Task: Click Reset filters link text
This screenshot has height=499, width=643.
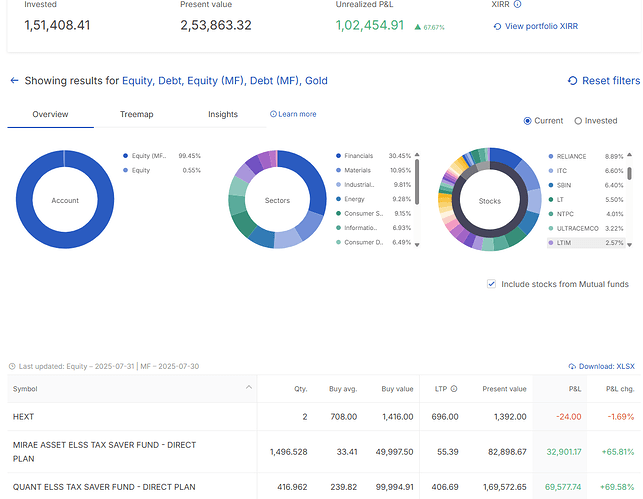Action: pos(611,81)
